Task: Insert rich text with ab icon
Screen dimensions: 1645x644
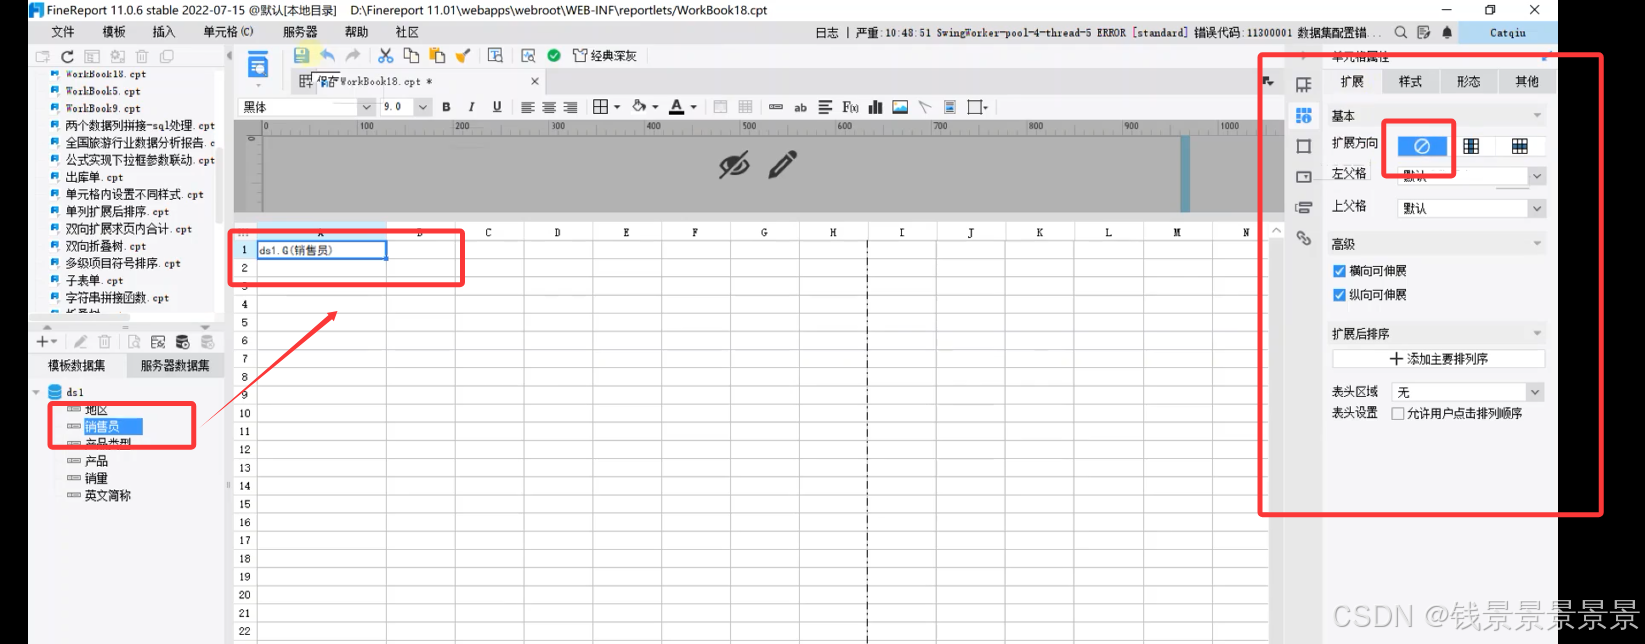Action: click(x=800, y=107)
